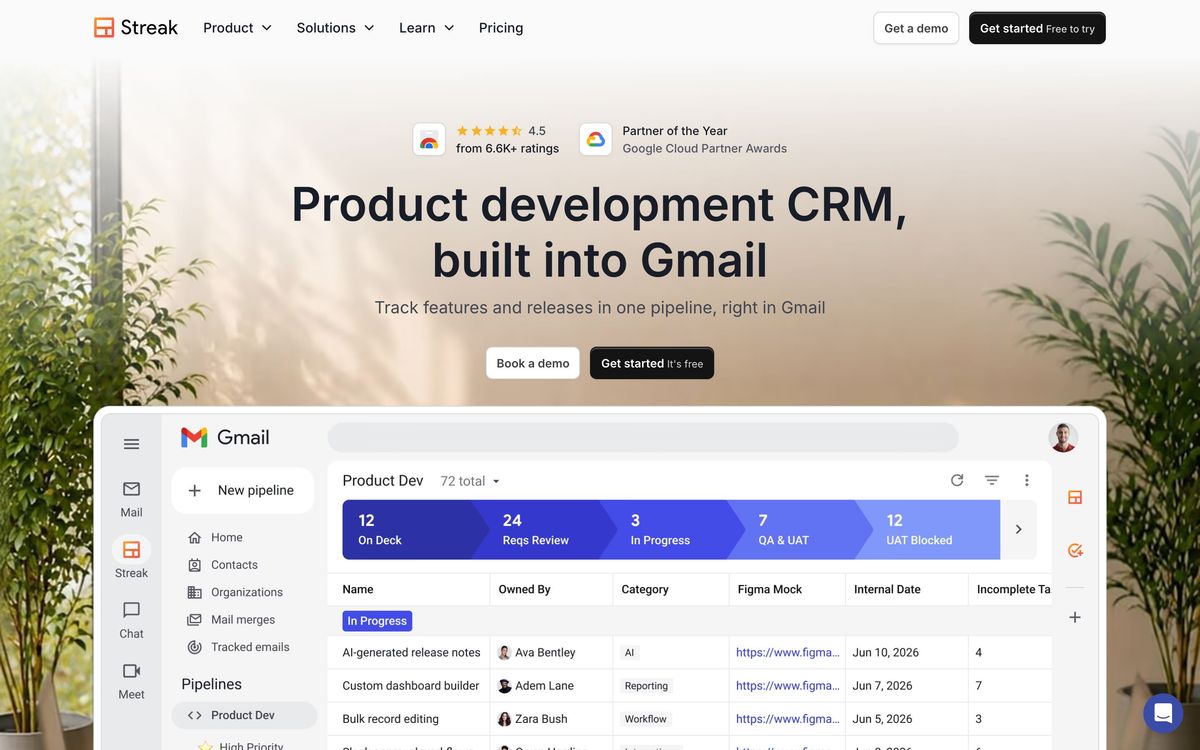1200x750 pixels.
Task: Click the Workflow category tag
Action: tap(646, 718)
